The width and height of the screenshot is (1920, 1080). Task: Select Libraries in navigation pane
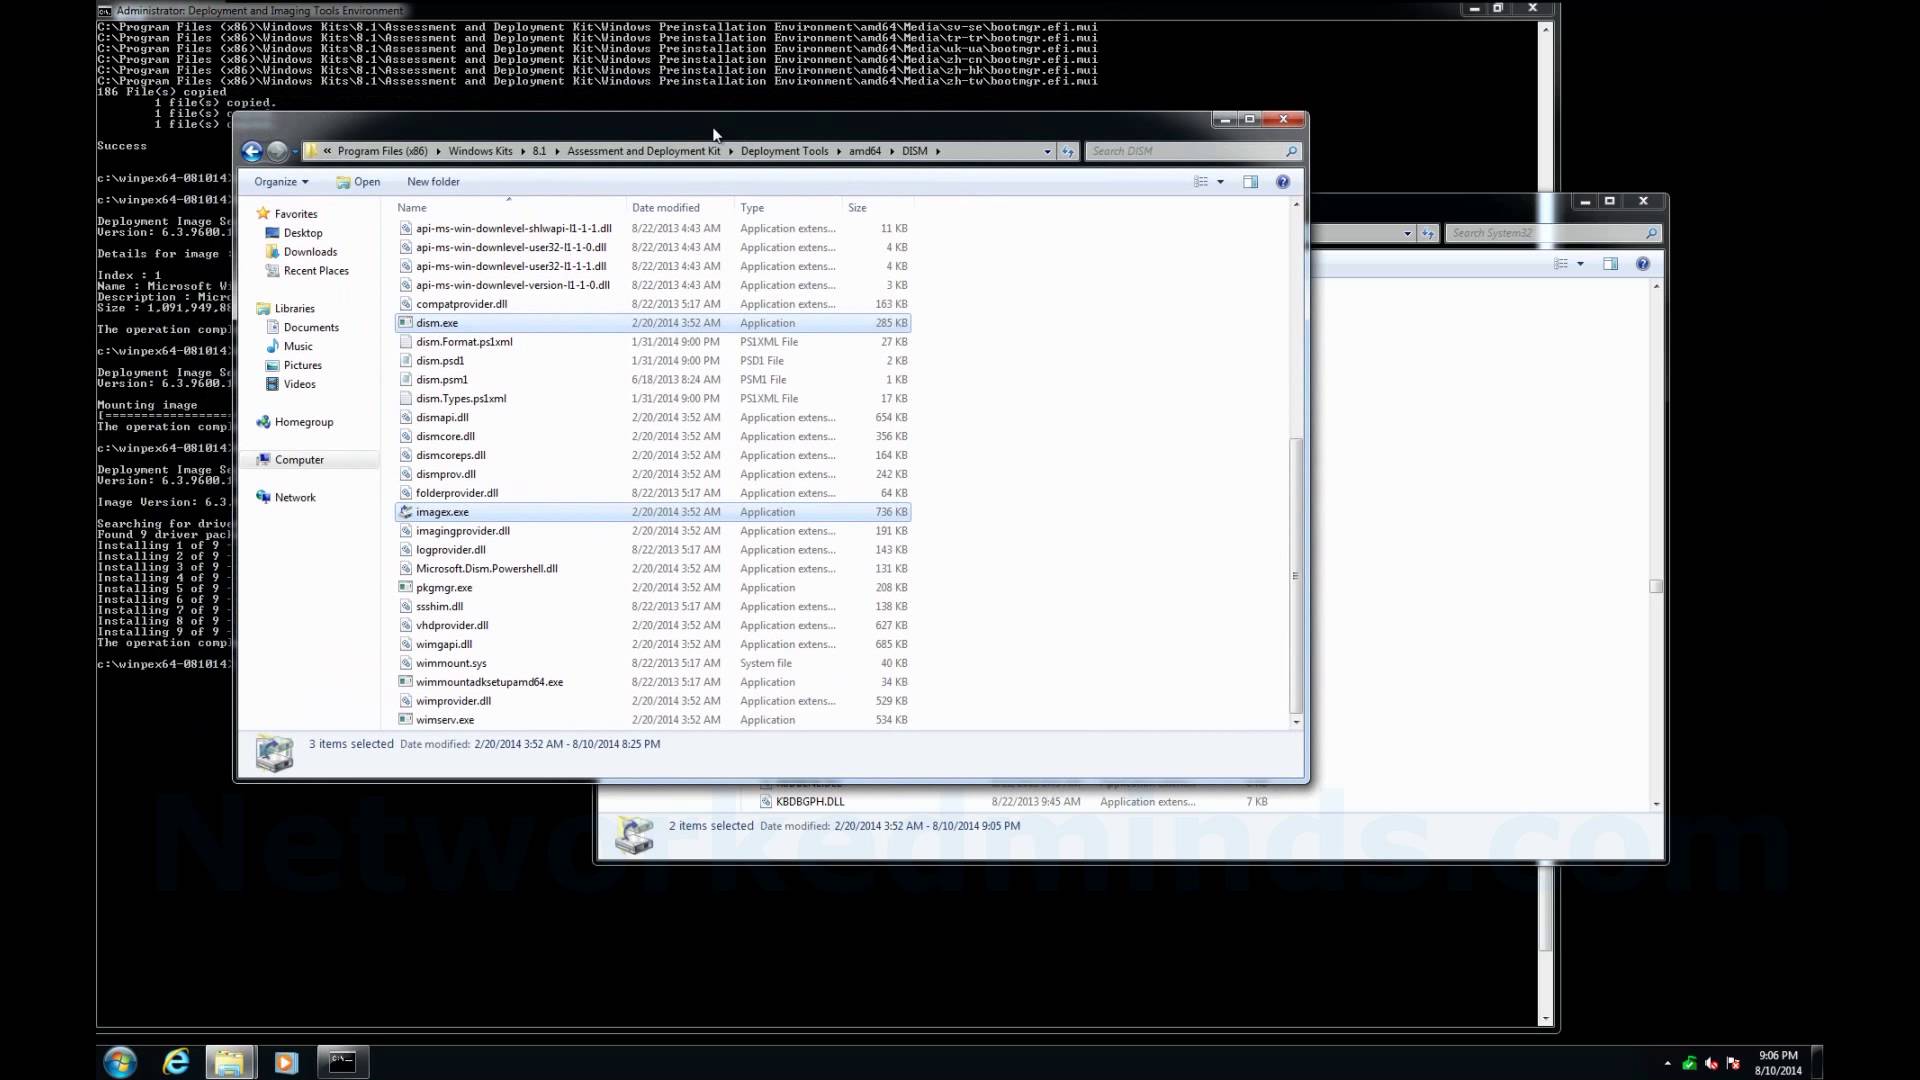pyautogui.click(x=294, y=308)
